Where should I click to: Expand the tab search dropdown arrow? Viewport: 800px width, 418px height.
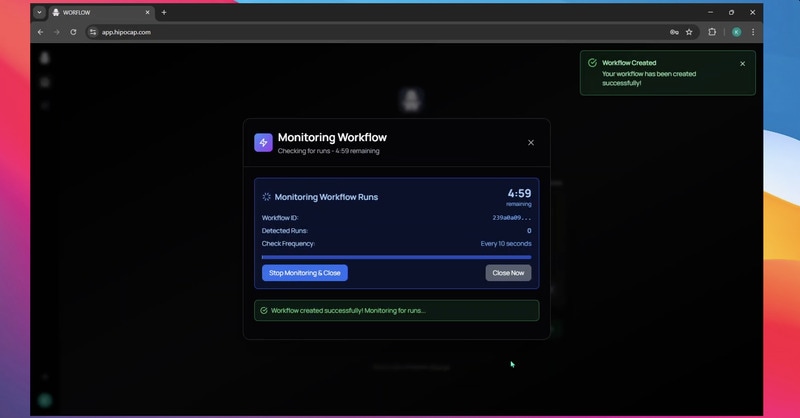tap(40, 12)
